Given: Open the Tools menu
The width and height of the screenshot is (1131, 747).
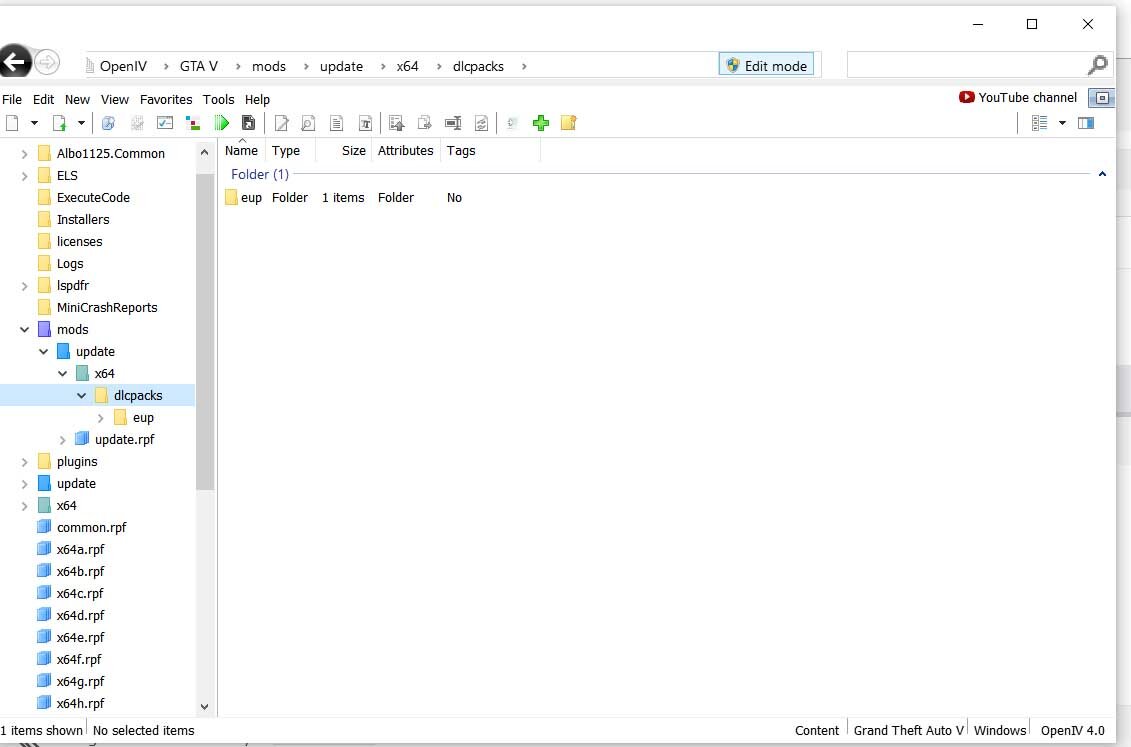Looking at the screenshot, I should point(218,100).
